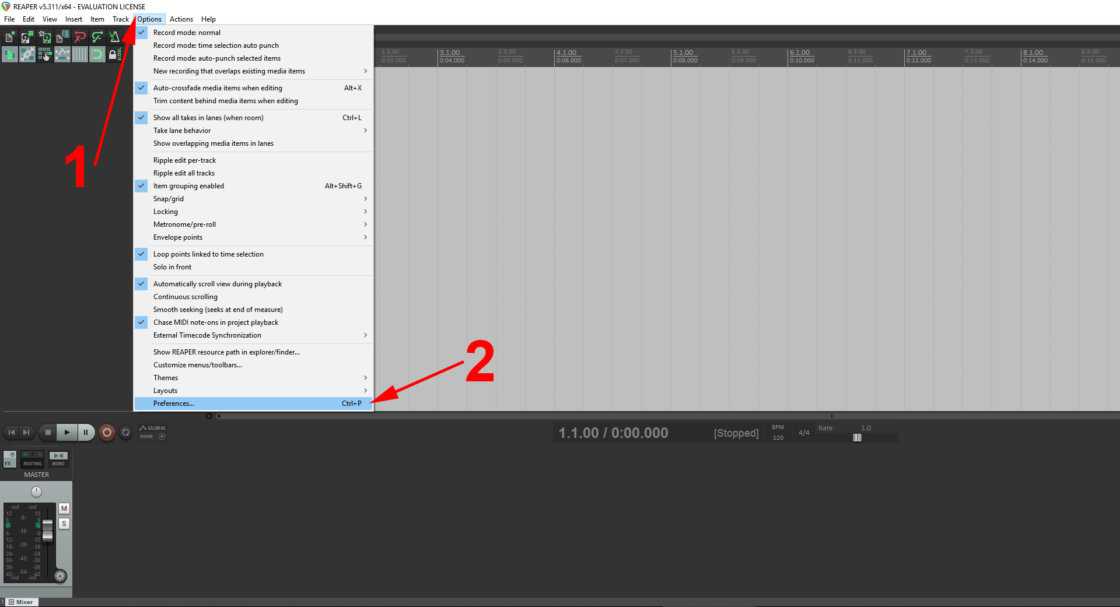
Task: Toggle the locking padlock icon
Action: pos(113,54)
